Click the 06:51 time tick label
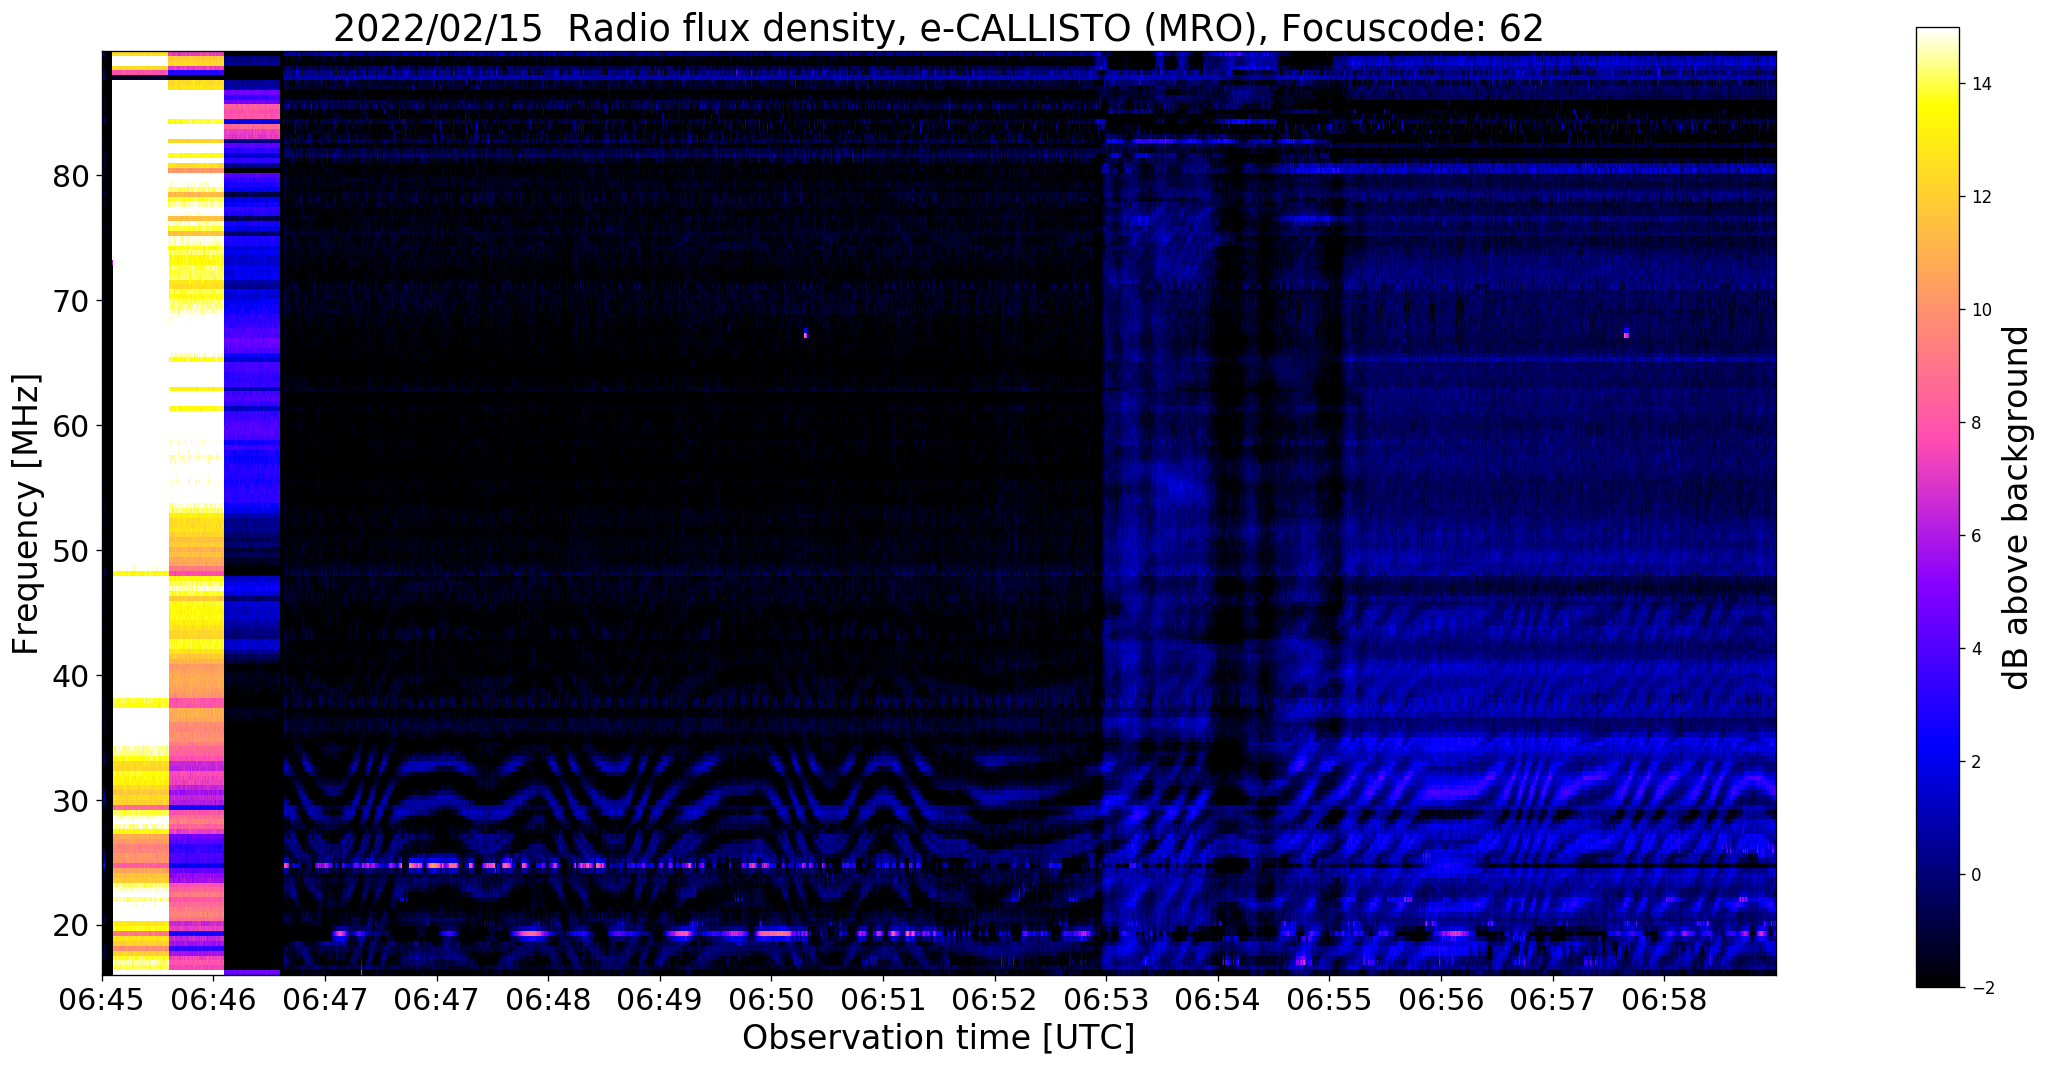This screenshot has height=1067, width=2047. coord(883,999)
